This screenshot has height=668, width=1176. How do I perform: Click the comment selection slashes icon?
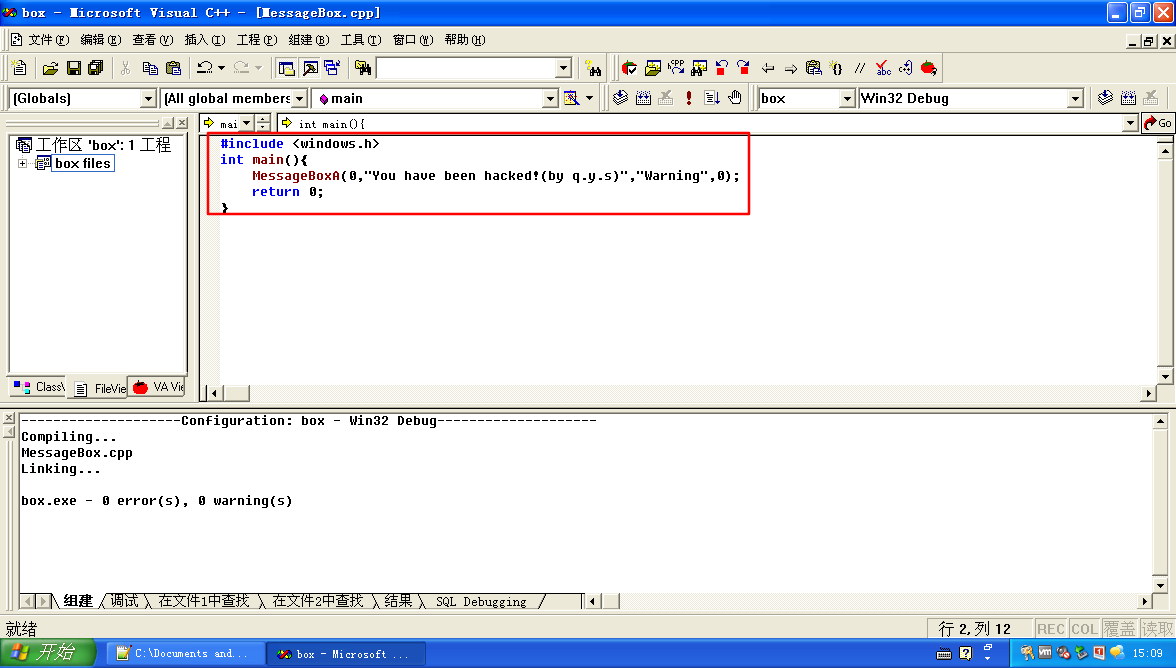pos(860,68)
